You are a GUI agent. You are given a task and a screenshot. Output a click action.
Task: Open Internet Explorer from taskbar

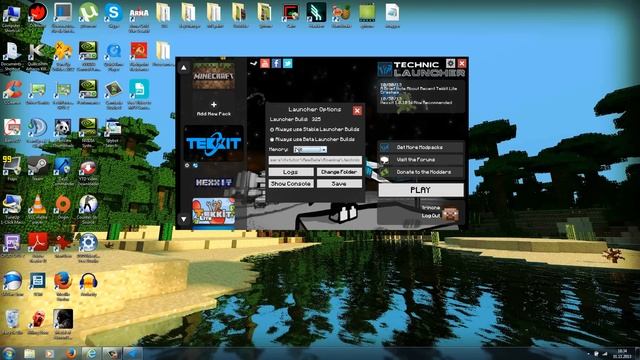pyautogui.click(x=91, y=353)
